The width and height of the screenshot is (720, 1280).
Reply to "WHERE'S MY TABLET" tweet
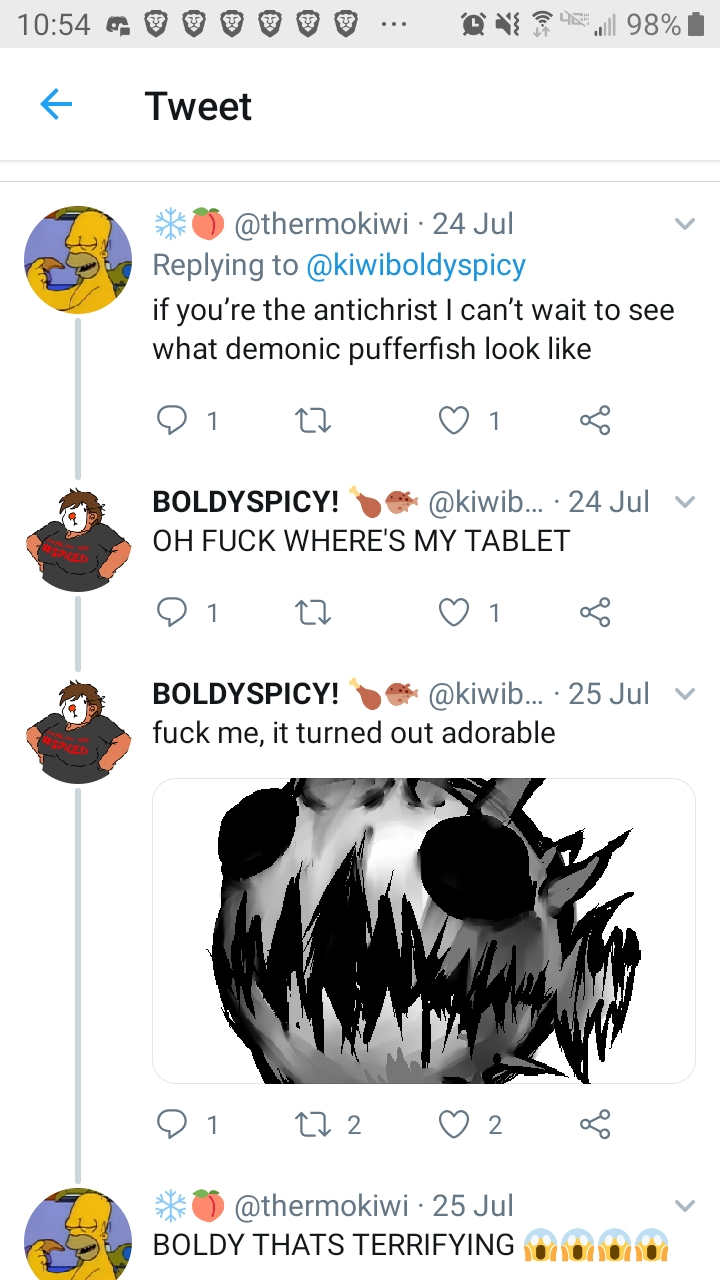click(172, 612)
